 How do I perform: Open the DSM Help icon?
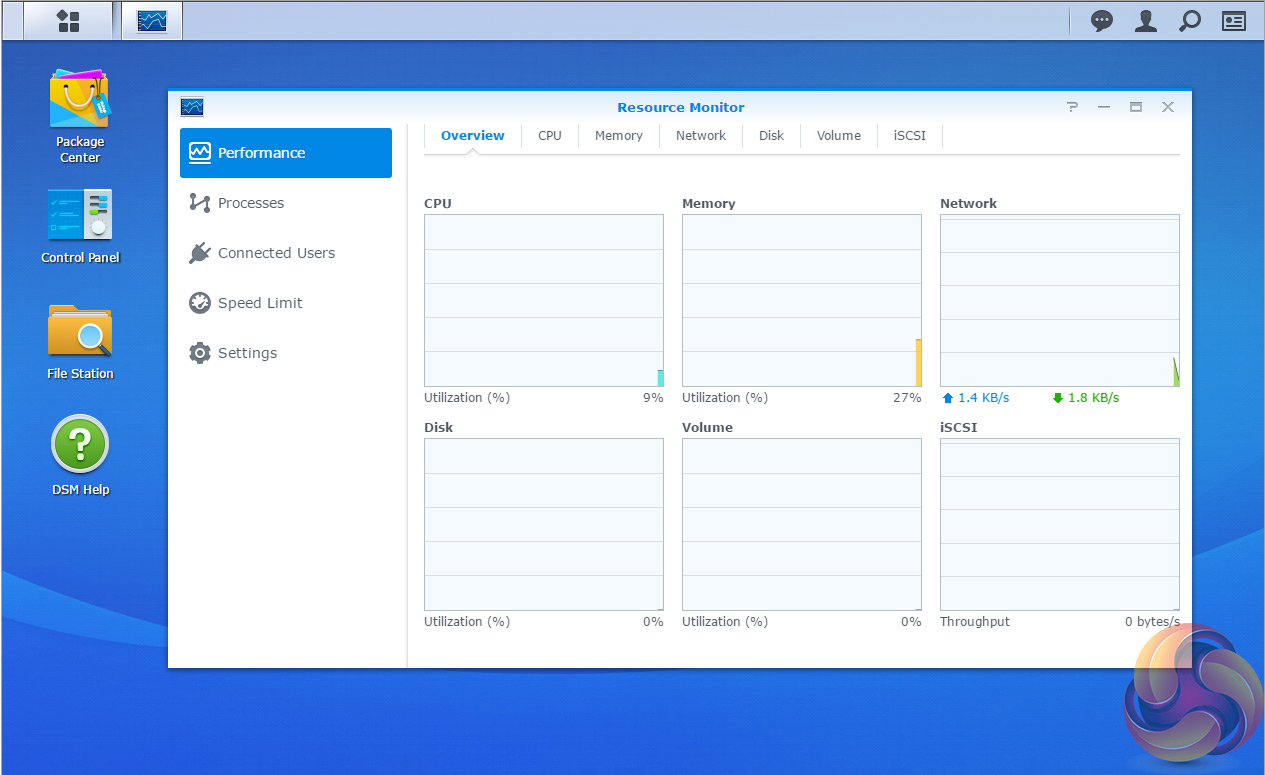[x=80, y=445]
